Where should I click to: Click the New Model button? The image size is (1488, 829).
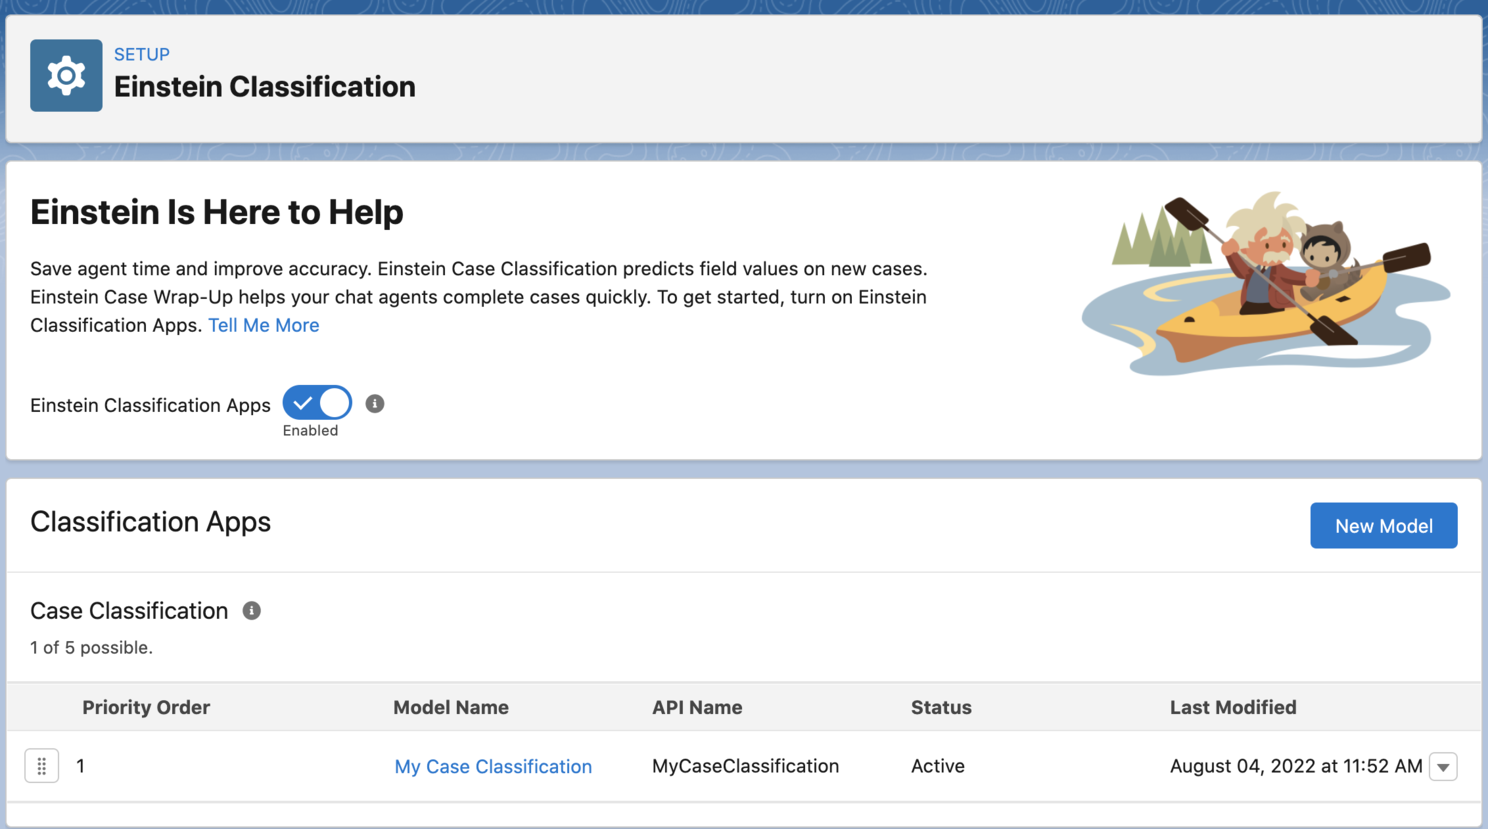coord(1383,526)
